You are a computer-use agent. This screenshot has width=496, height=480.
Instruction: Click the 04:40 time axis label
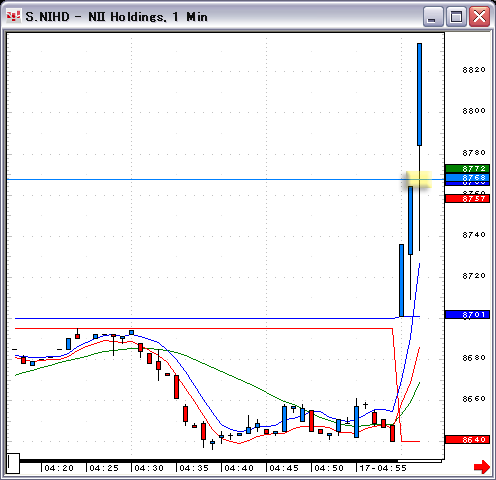coord(239,468)
